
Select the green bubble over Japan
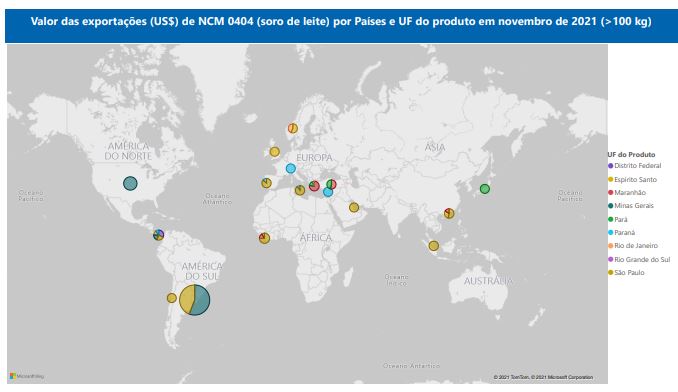coord(485,189)
